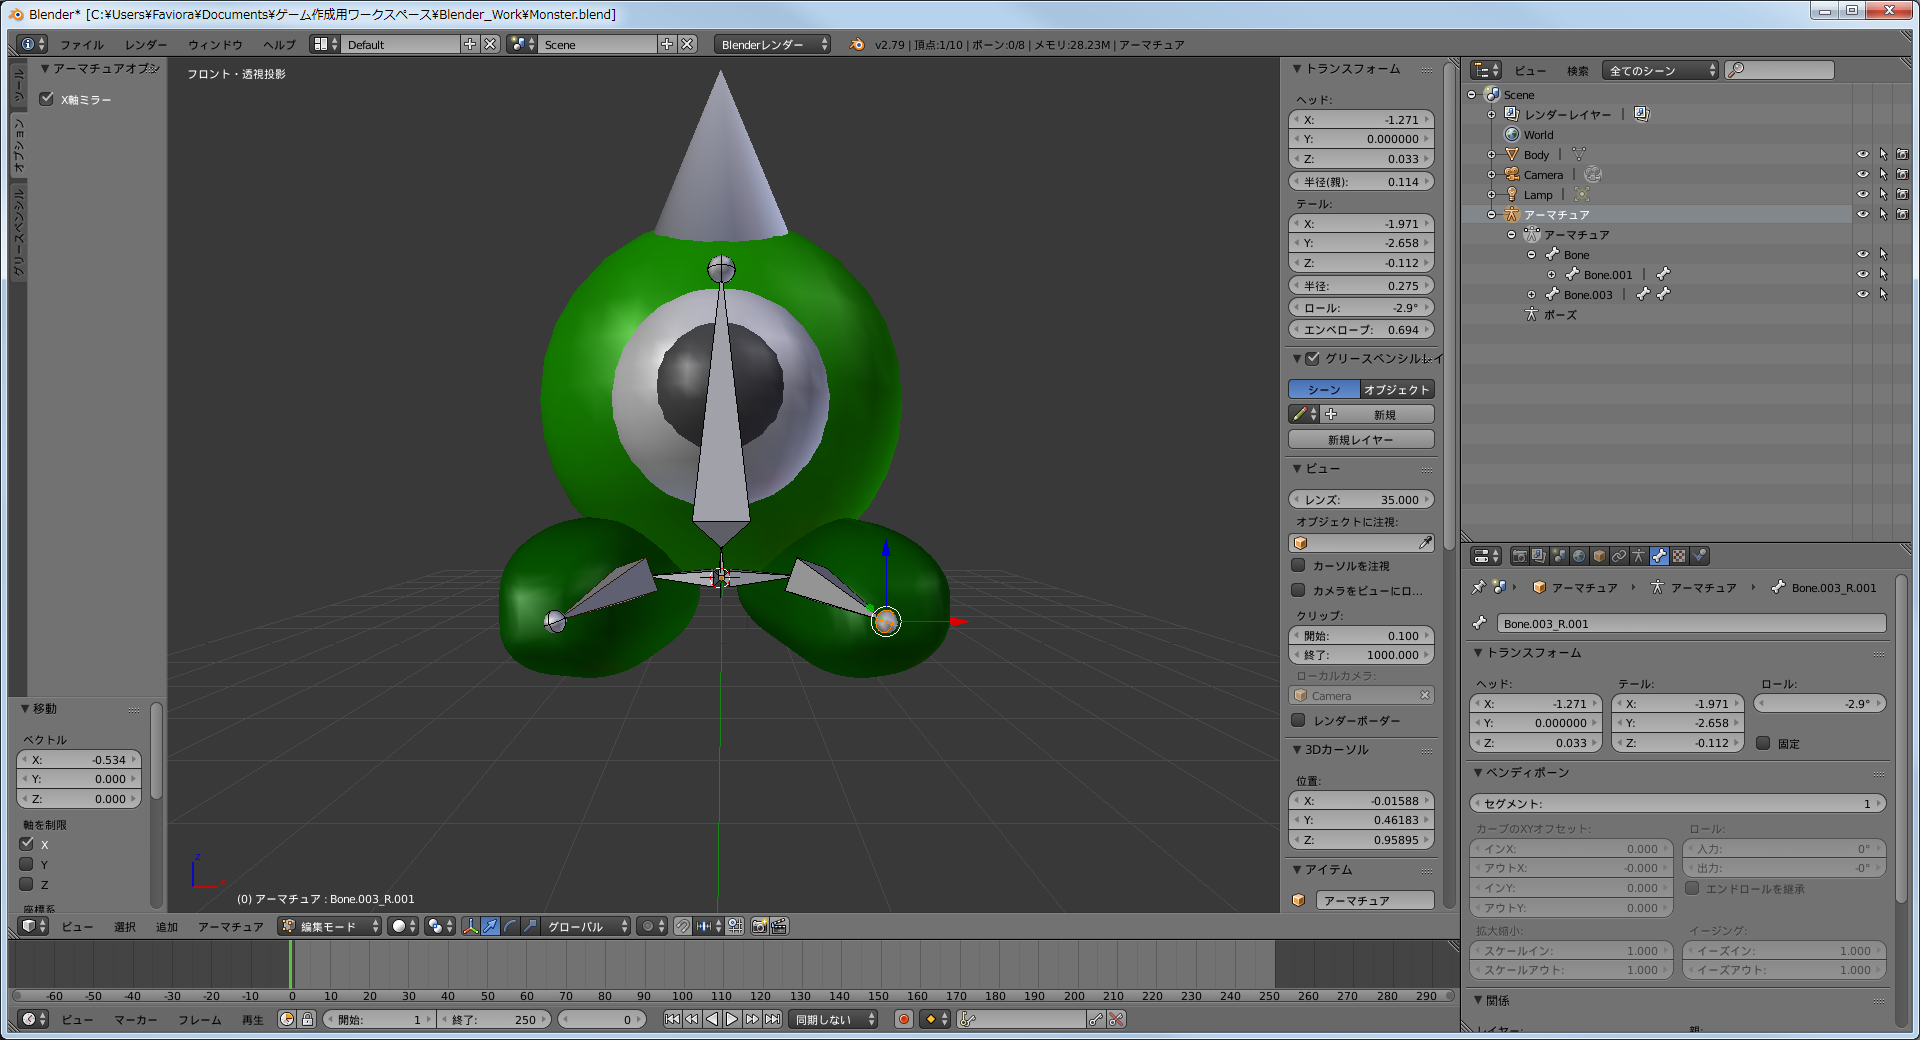Image resolution: width=1920 pixels, height=1040 pixels.
Task: Collapse the 3Dカーソル panel
Action: click(x=1297, y=749)
